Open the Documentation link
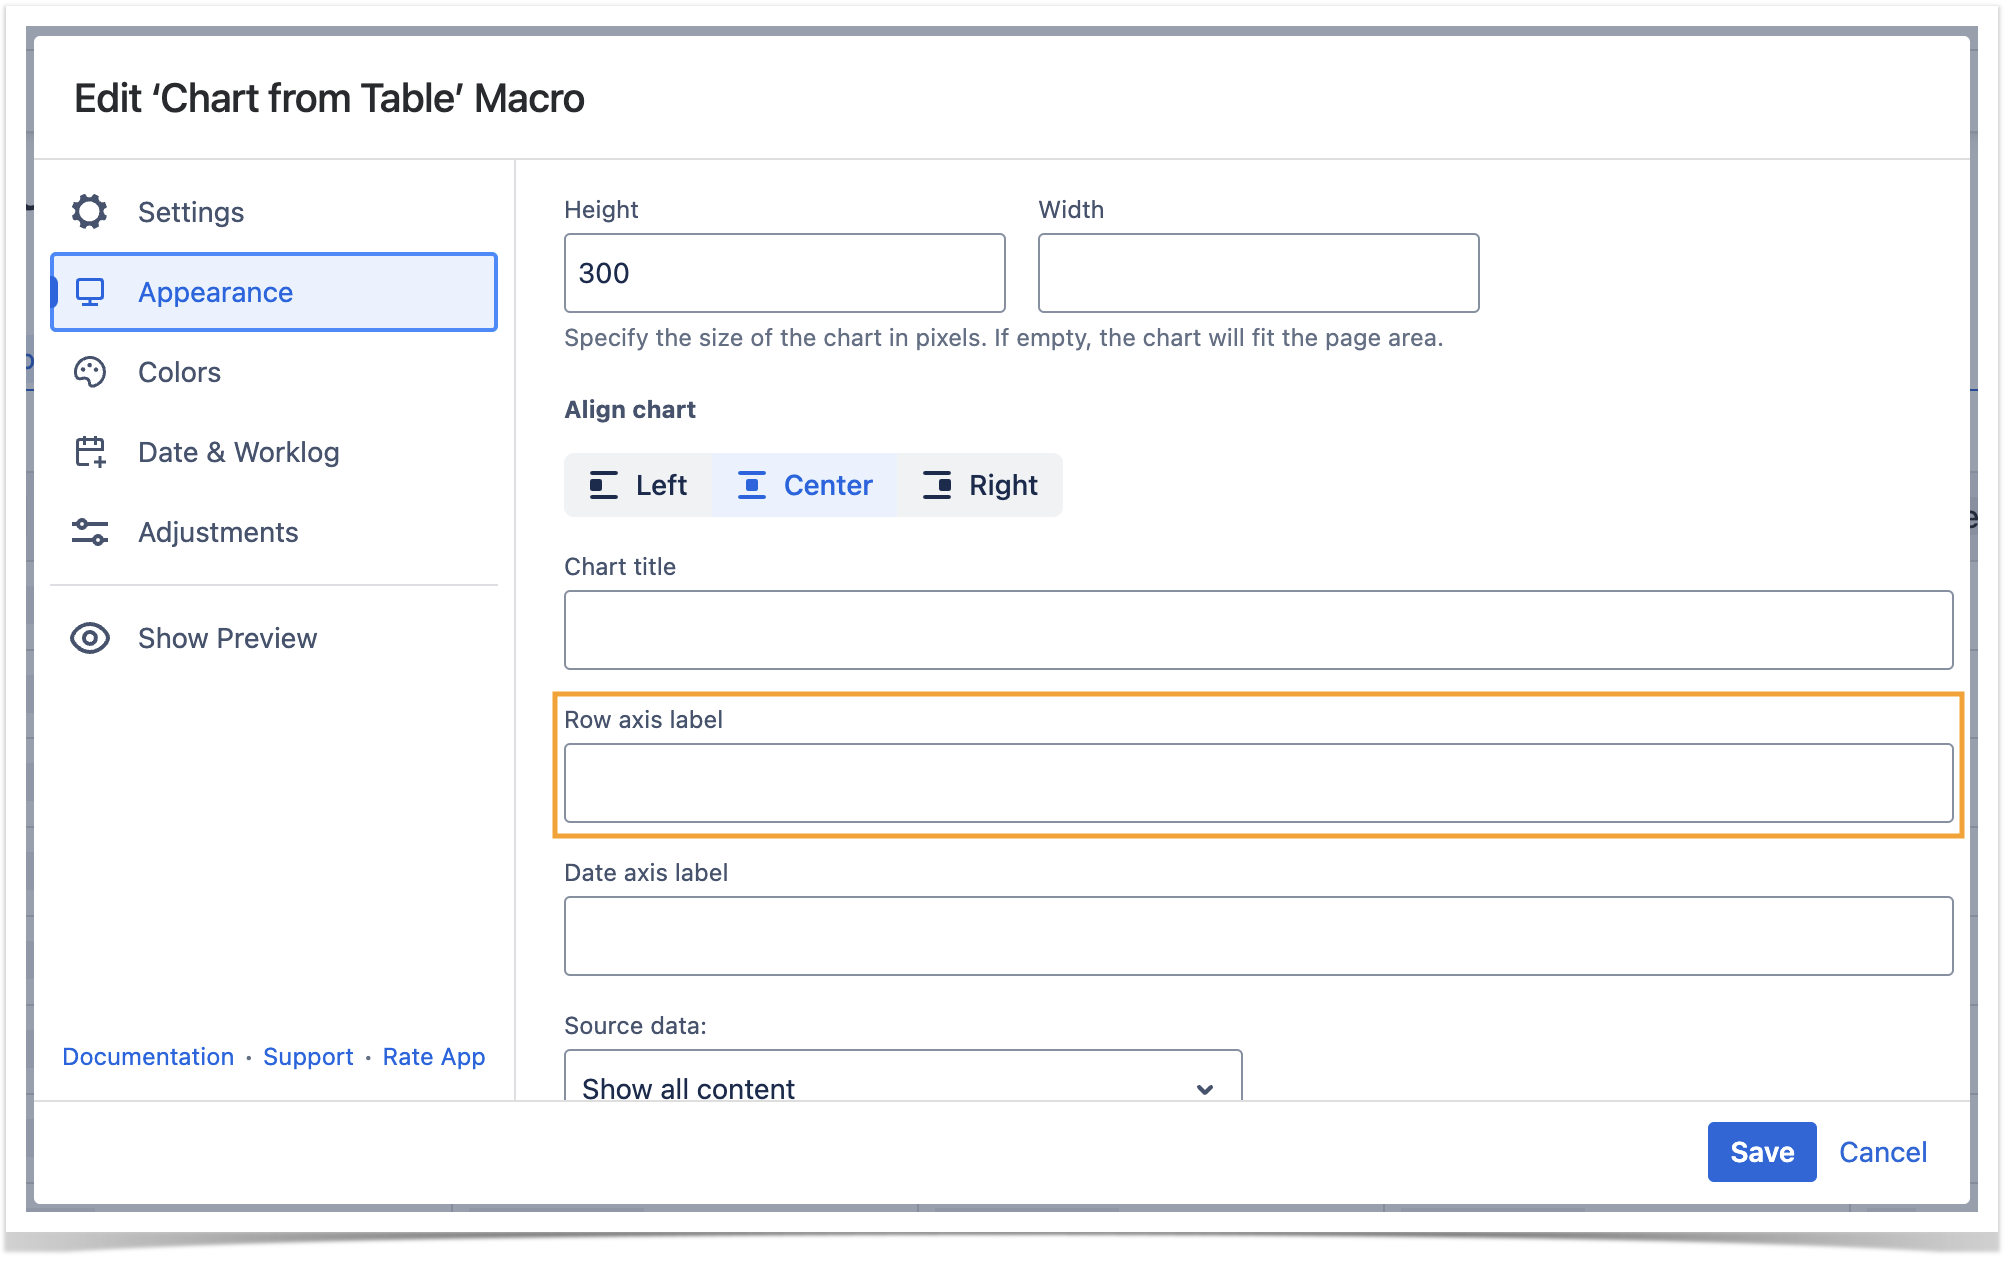2012x1261 pixels. [148, 1057]
